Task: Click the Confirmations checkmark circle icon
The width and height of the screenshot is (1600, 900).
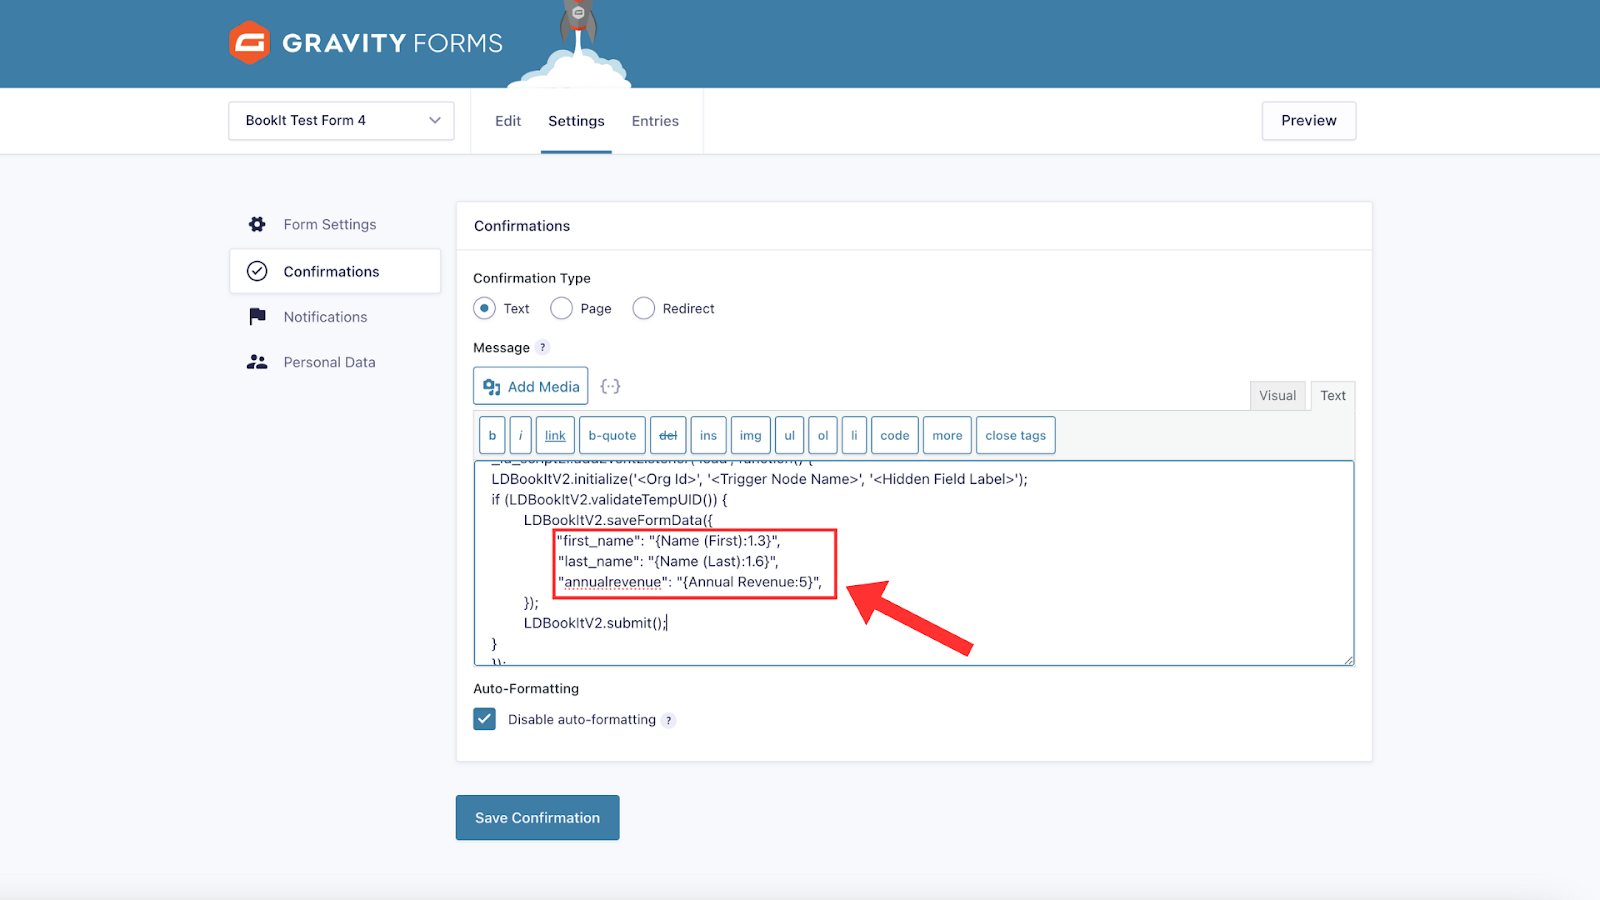Action: [257, 271]
